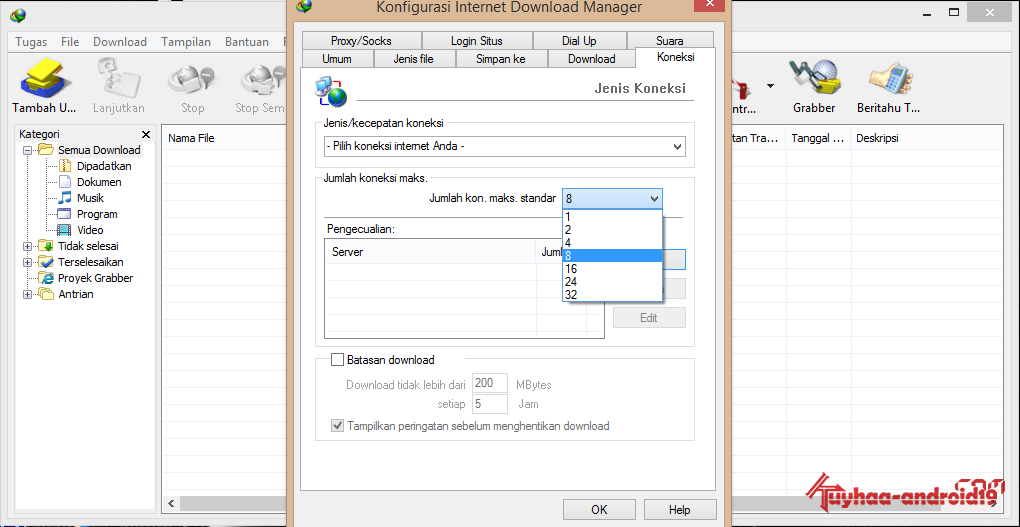Click the Lanjutkan resume toolbar icon

pos(118,79)
